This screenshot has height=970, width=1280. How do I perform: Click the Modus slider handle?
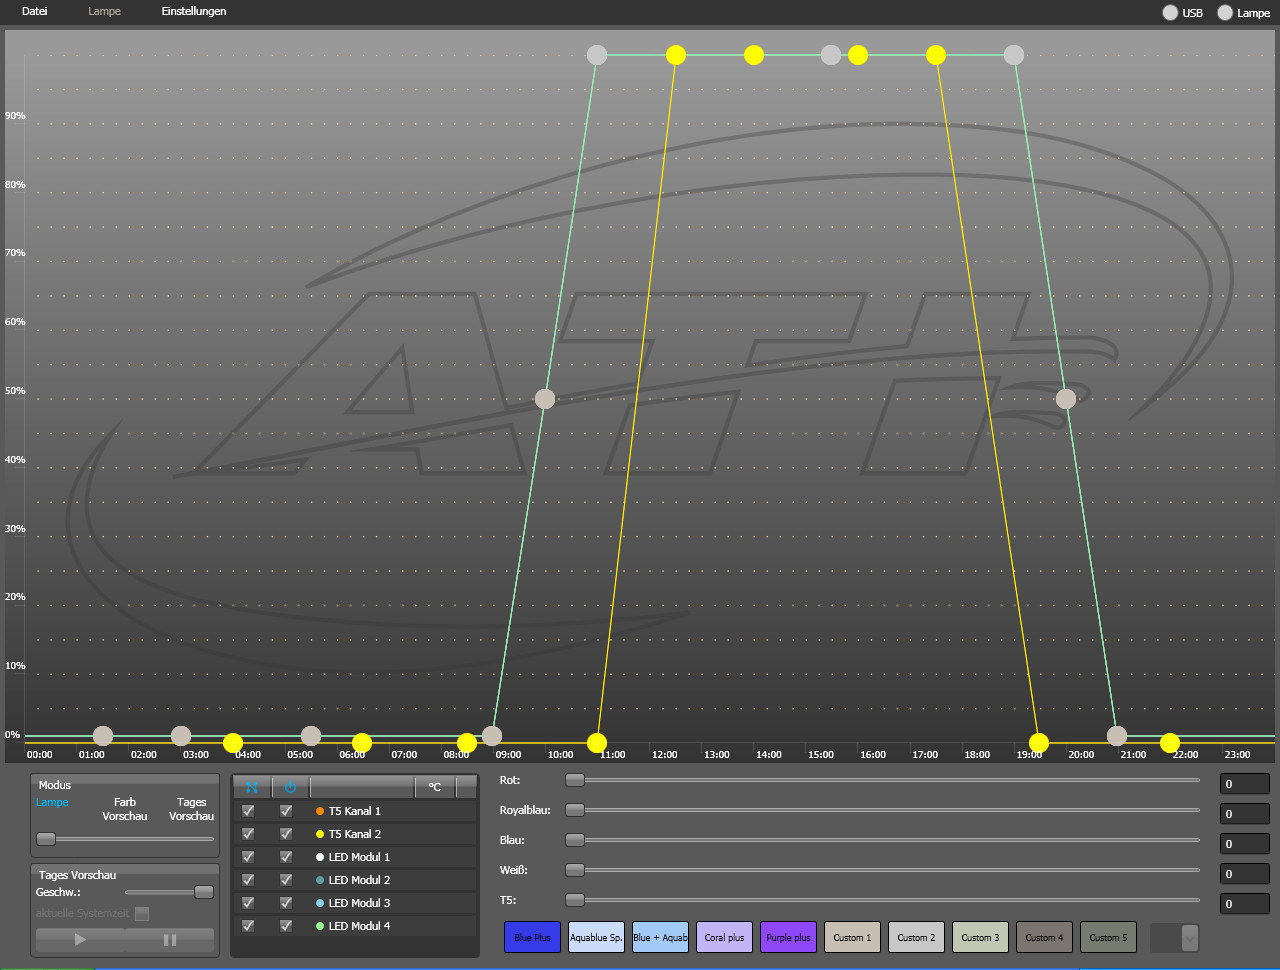pyautogui.click(x=46, y=839)
